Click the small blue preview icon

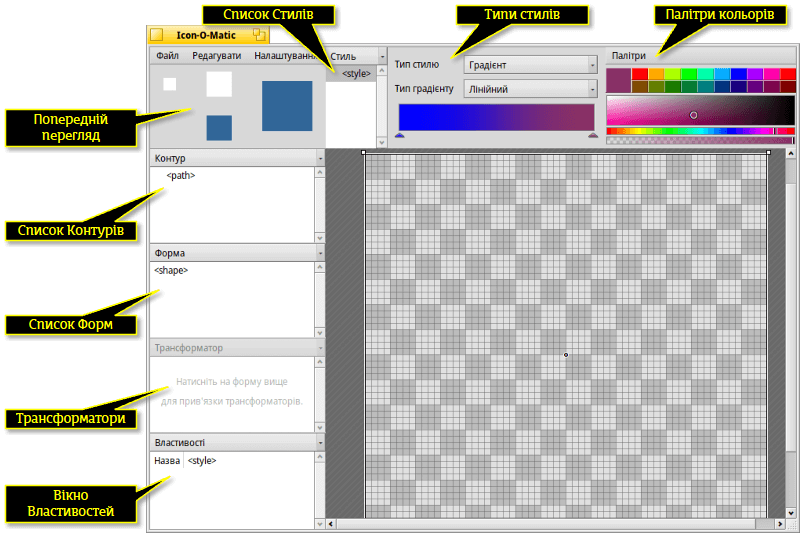coord(219,128)
